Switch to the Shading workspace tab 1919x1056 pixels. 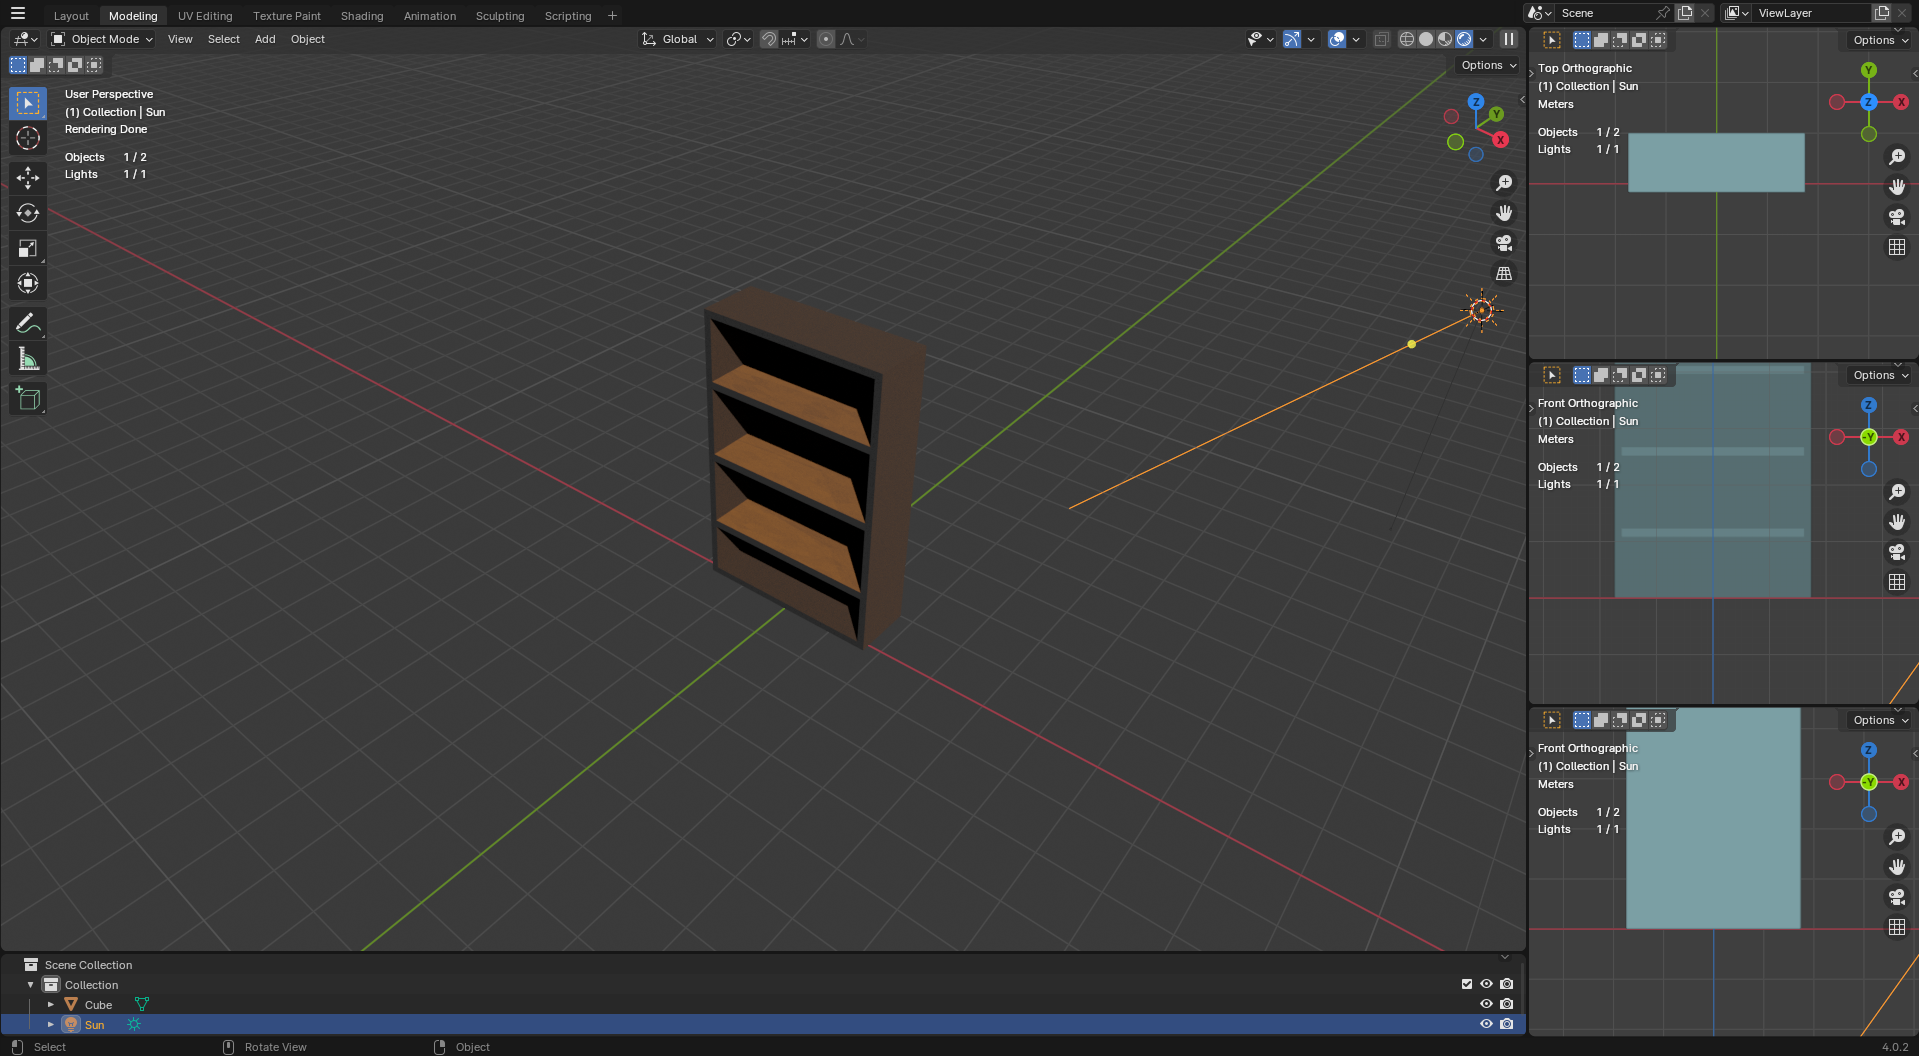click(362, 16)
